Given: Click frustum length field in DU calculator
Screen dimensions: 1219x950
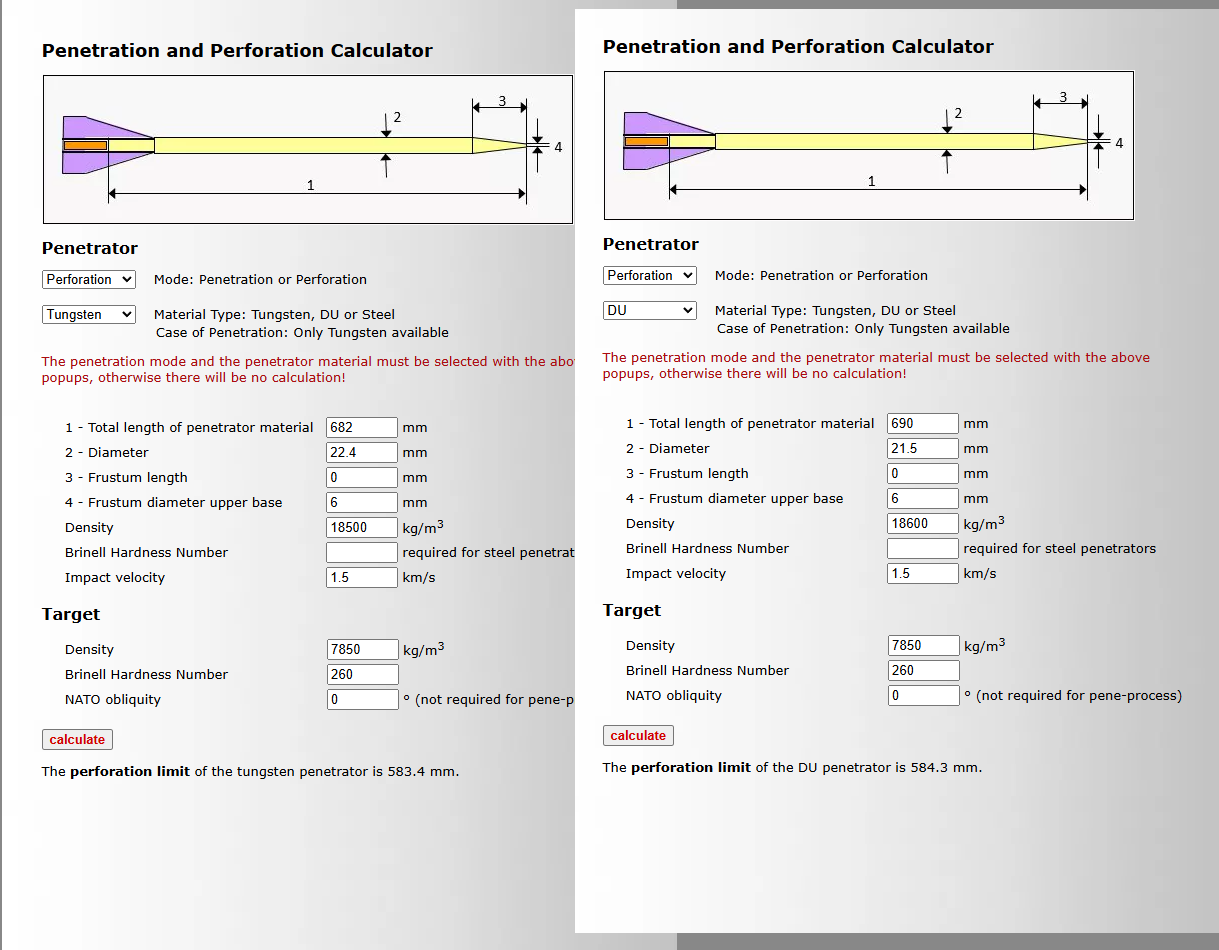Looking at the screenshot, I should [x=923, y=473].
